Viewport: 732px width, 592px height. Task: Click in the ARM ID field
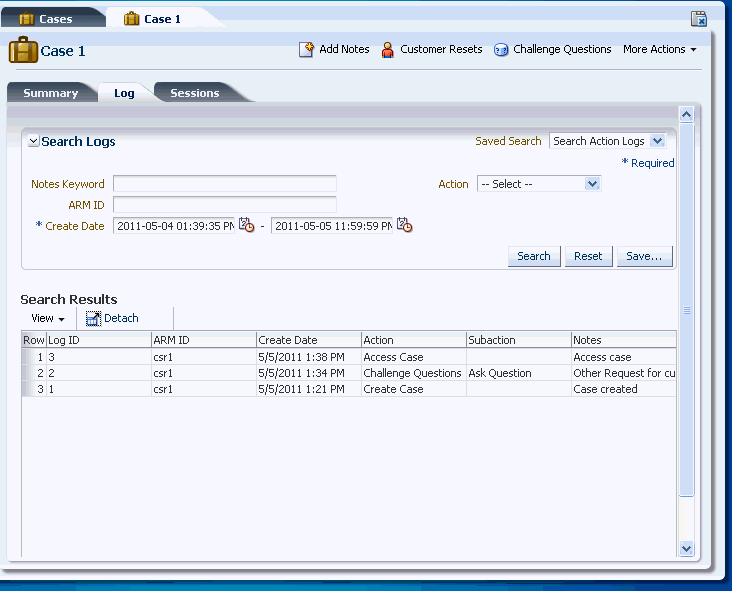tap(225, 204)
